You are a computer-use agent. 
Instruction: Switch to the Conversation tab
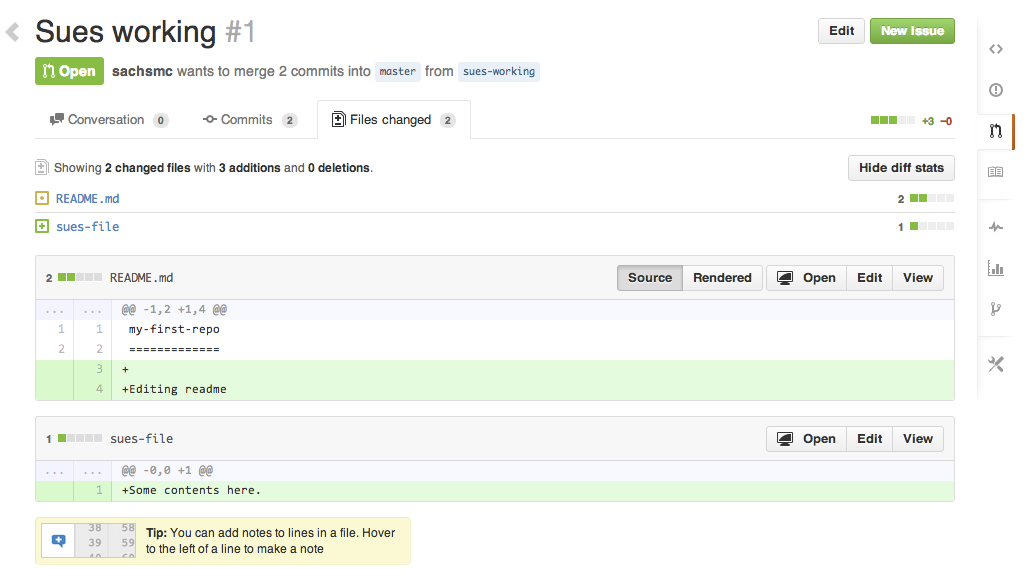[x=106, y=120]
